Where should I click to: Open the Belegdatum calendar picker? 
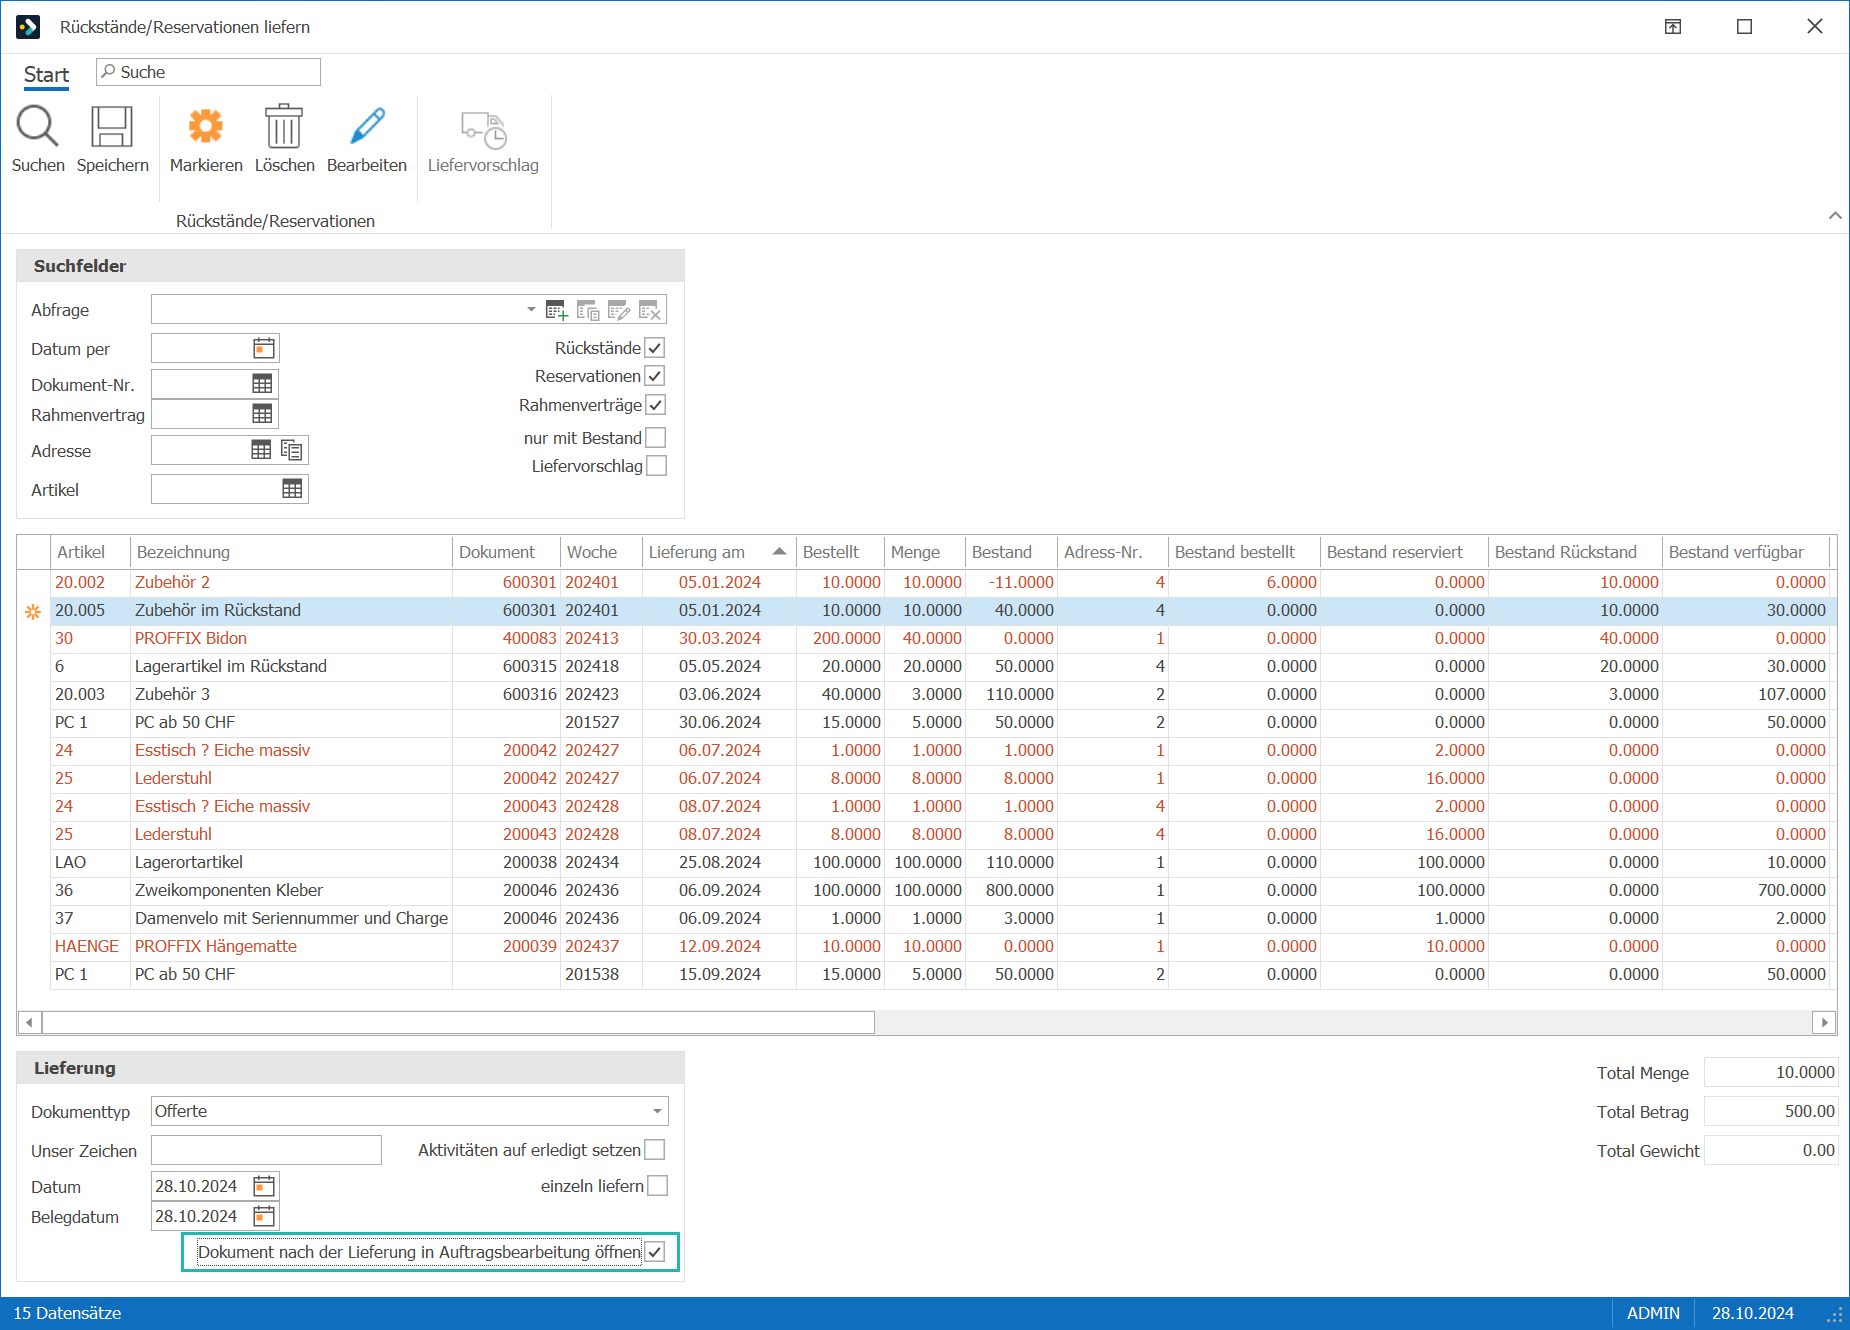point(264,1216)
